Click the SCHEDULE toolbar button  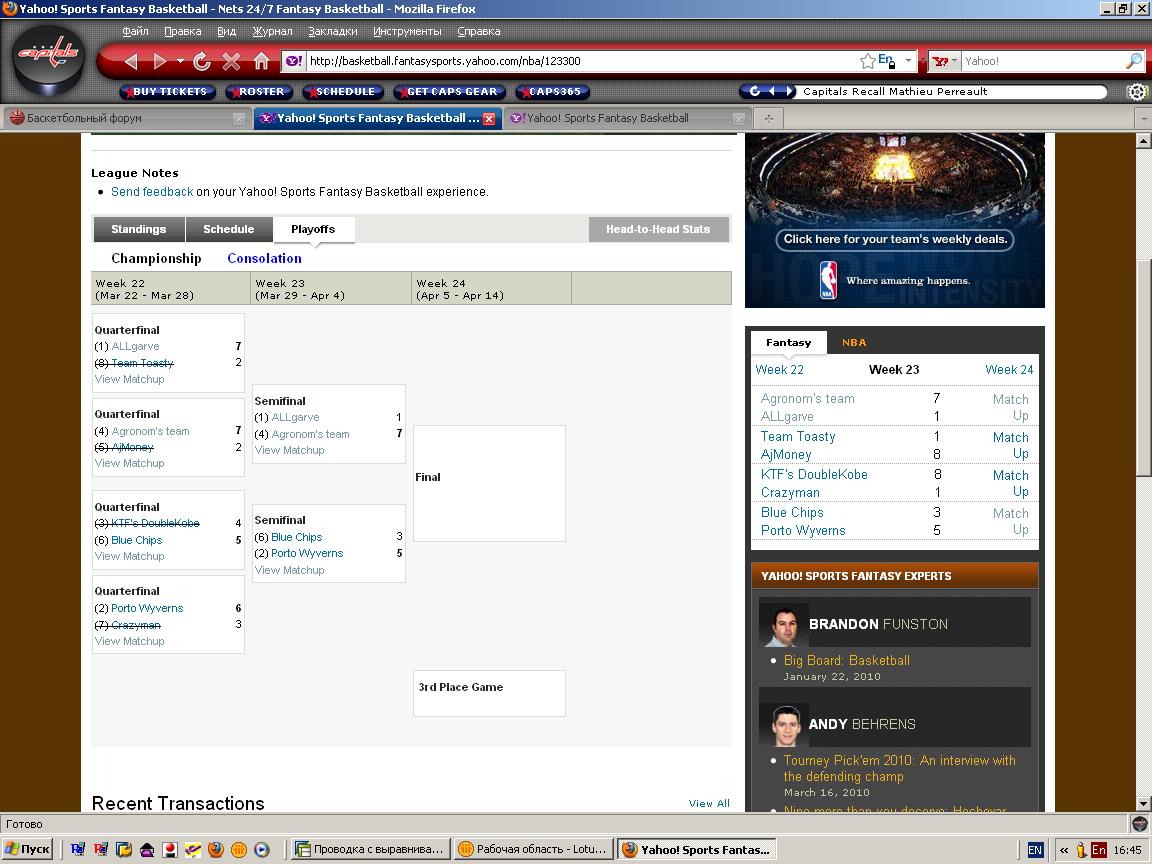pyautogui.click(x=343, y=92)
